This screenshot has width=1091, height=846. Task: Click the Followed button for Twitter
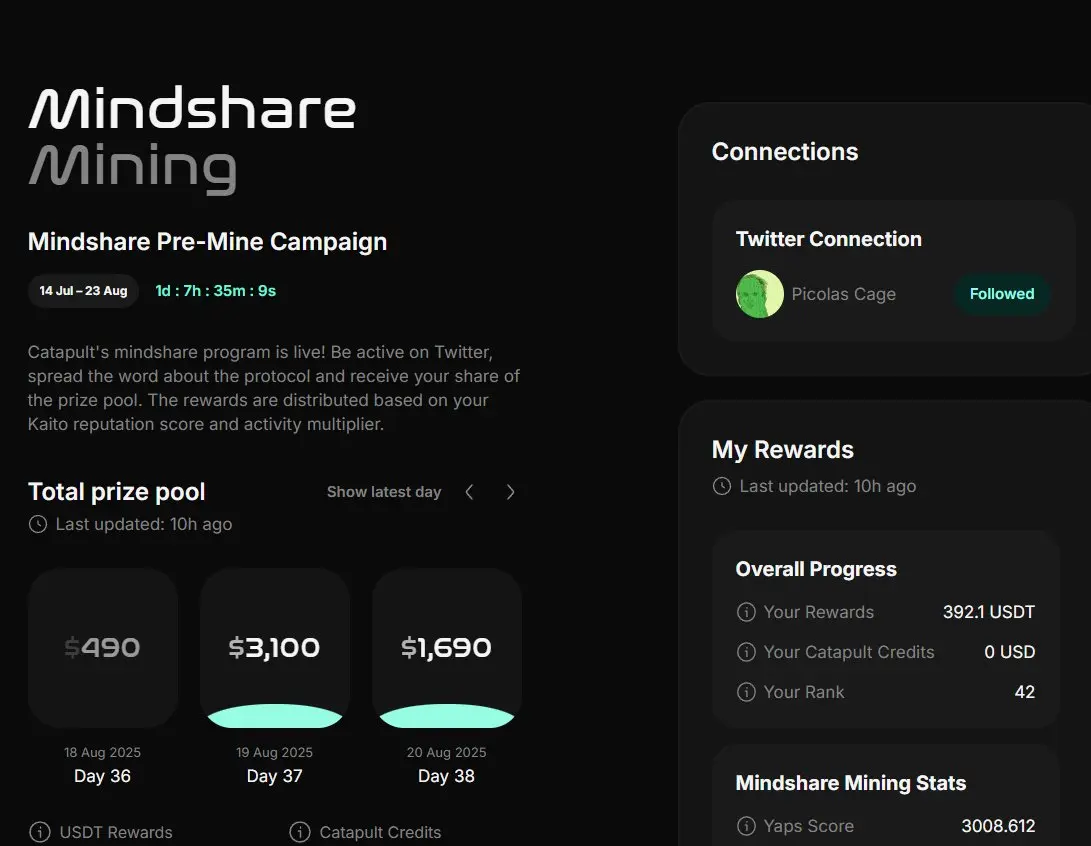1002,294
